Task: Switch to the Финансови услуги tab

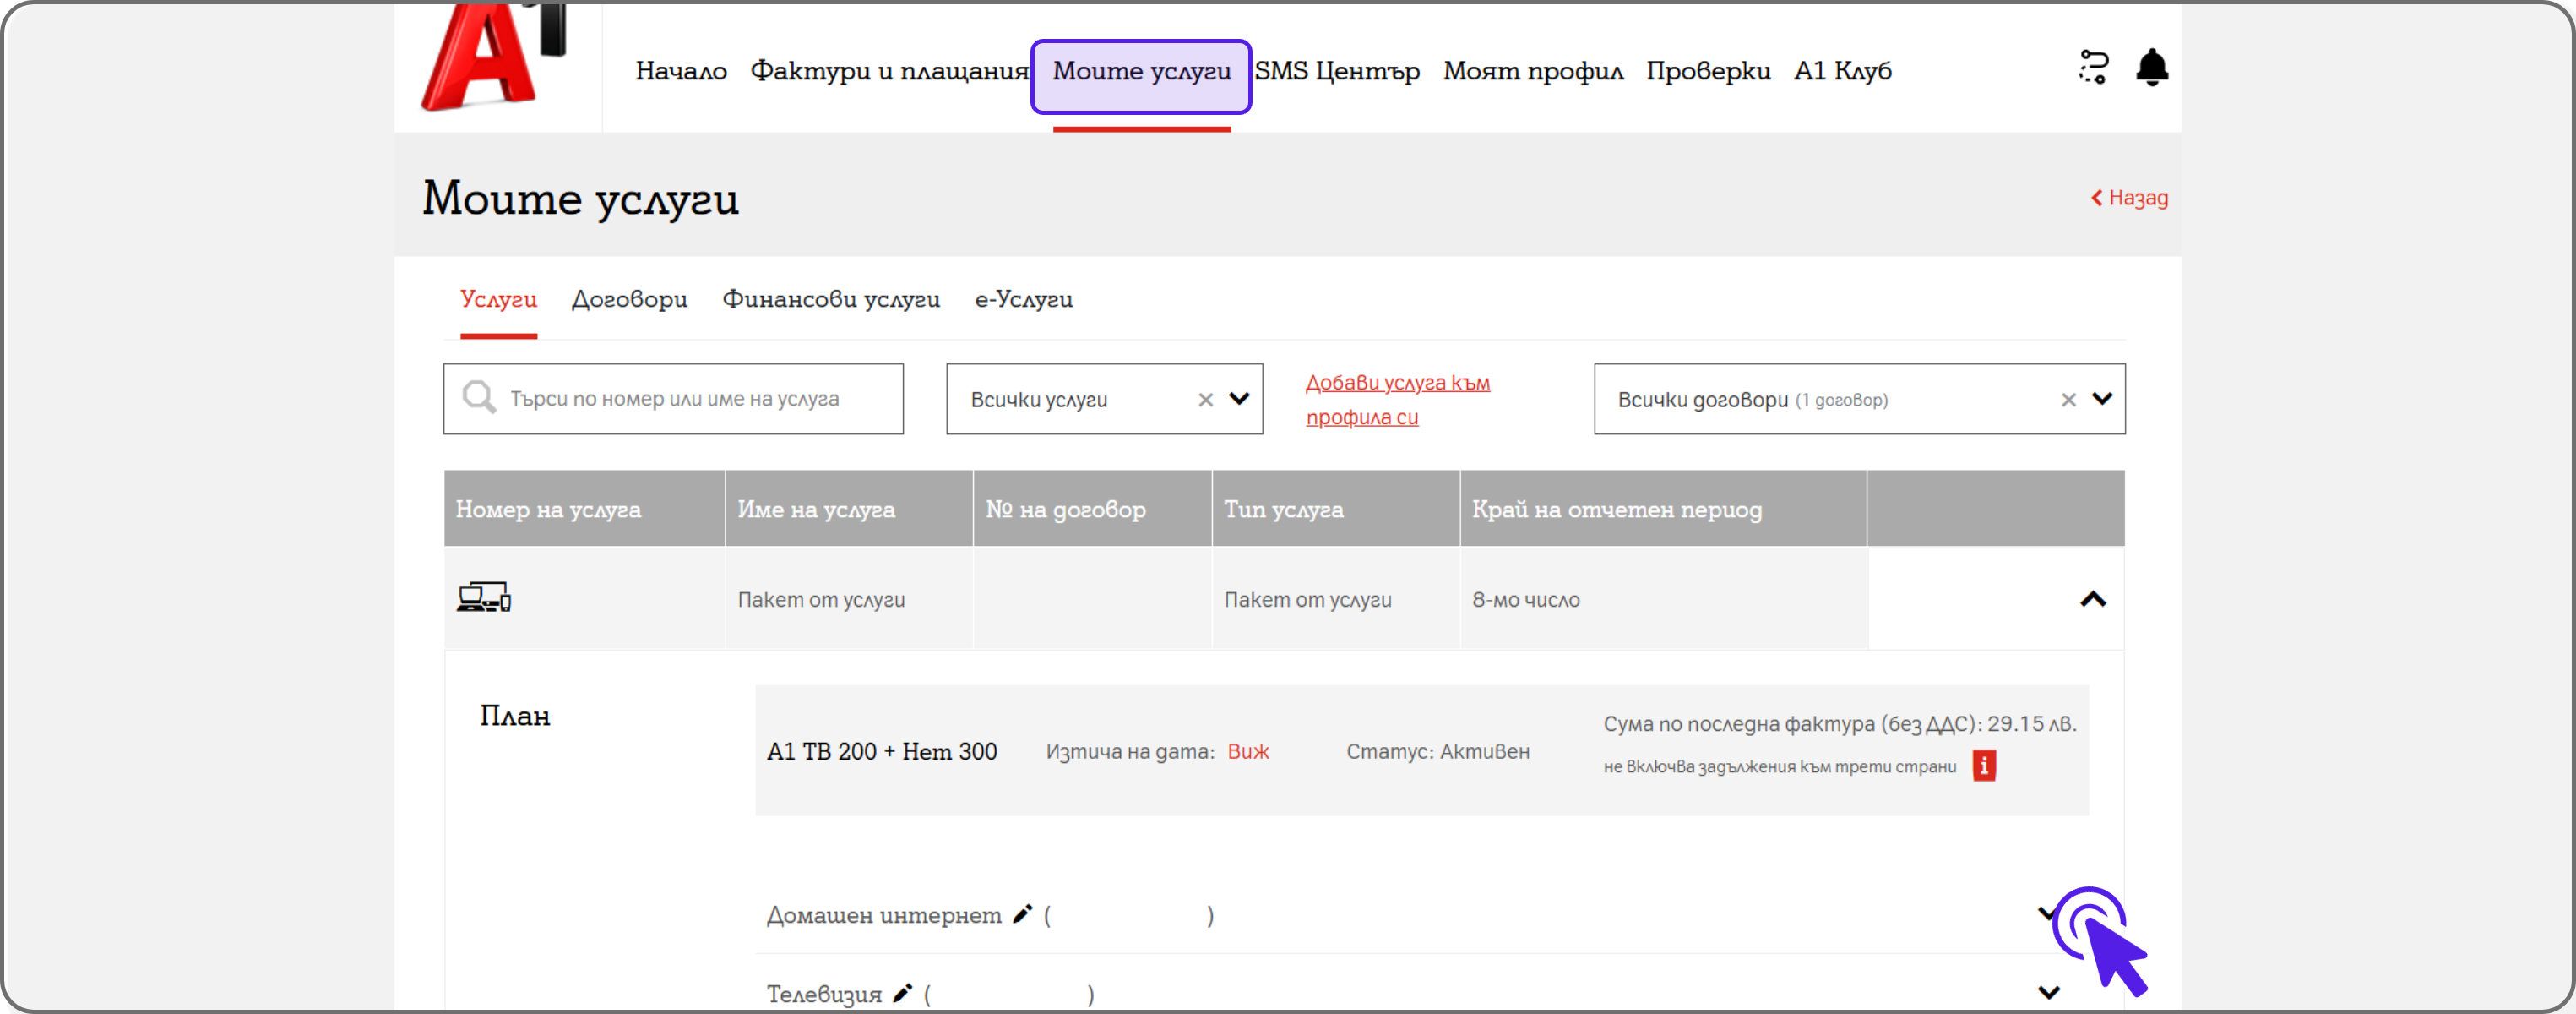Action: pyautogui.click(x=831, y=299)
